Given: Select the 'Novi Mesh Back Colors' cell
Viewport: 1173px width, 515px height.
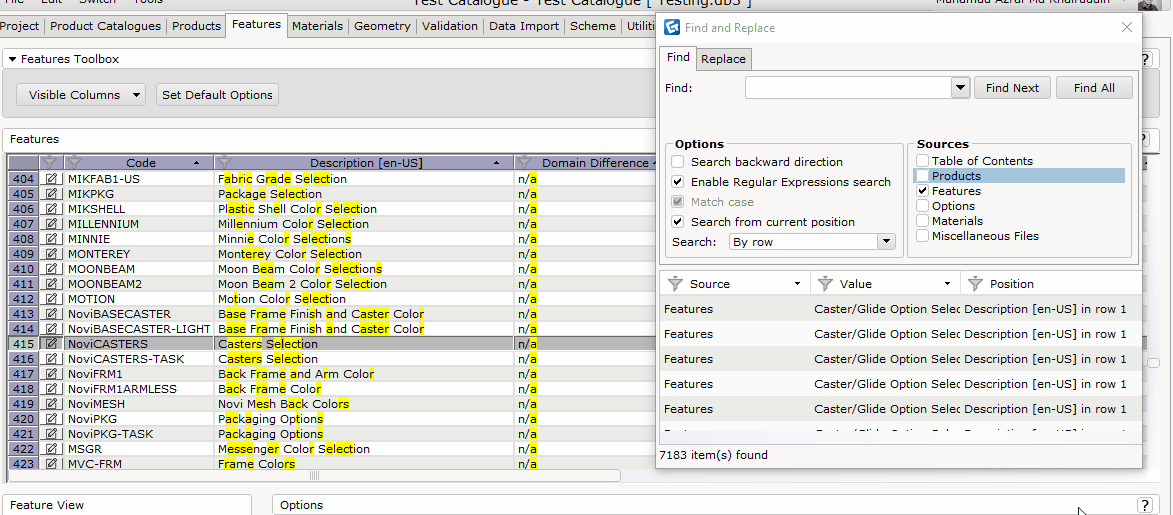Looking at the screenshot, I should click(x=364, y=403).
